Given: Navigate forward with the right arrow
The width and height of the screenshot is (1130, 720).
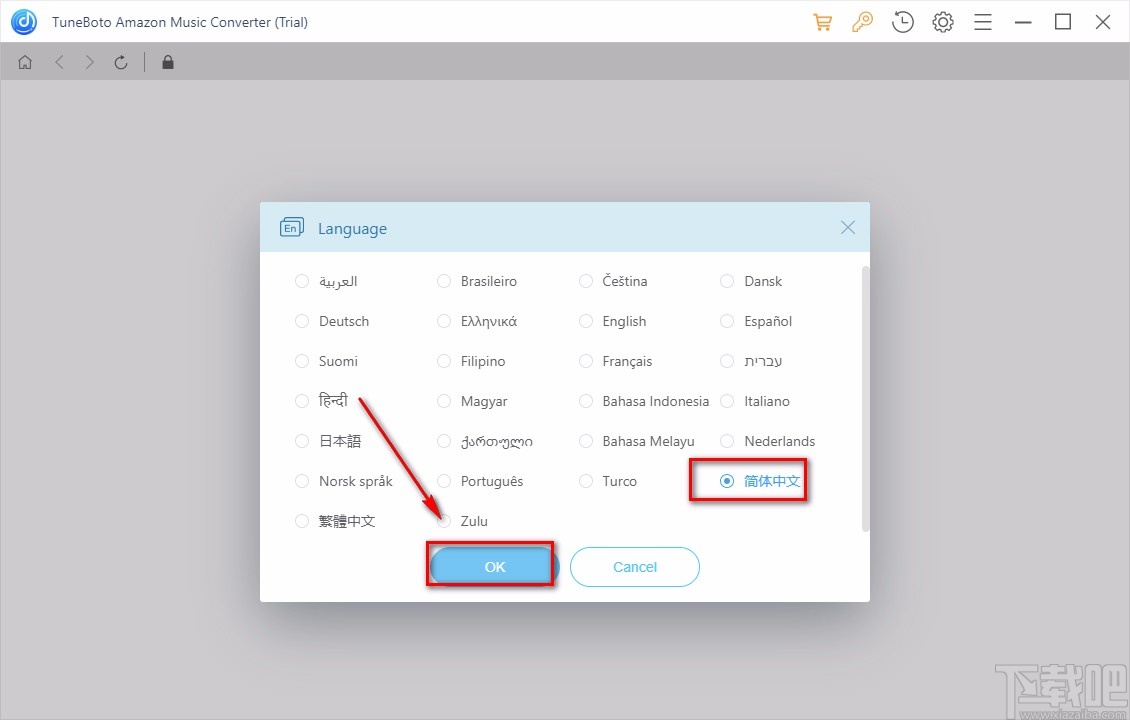Looking at the screenshot, I should (89, 63).
